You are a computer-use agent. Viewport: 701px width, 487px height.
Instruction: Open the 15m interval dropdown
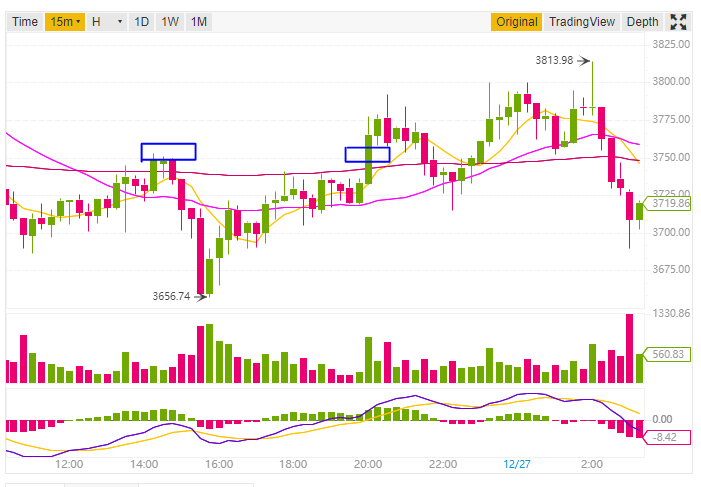pyautogui.click(x=64, y=22)
